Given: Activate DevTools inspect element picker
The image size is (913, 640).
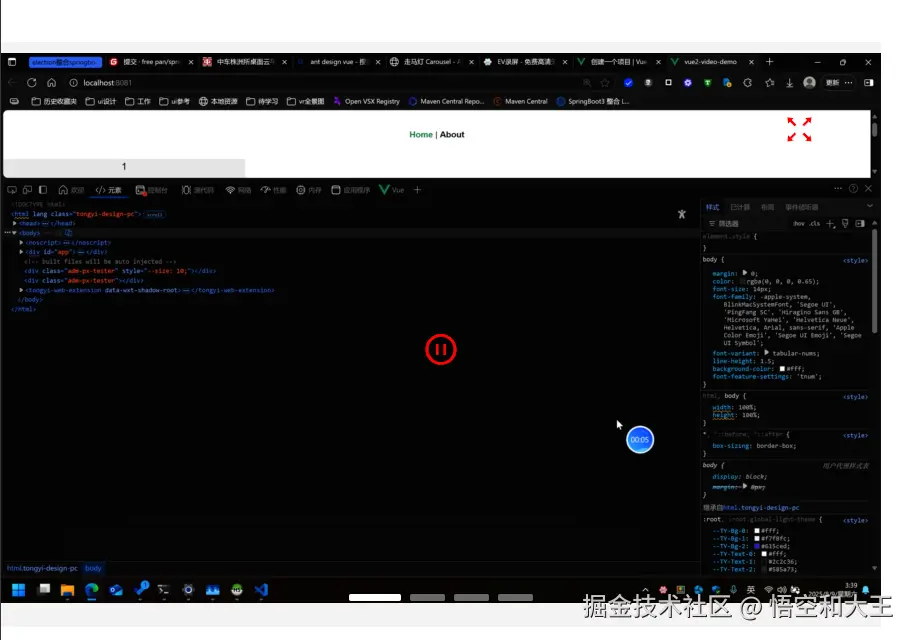Looking at the screenshot, I should [x=12, y=190].
